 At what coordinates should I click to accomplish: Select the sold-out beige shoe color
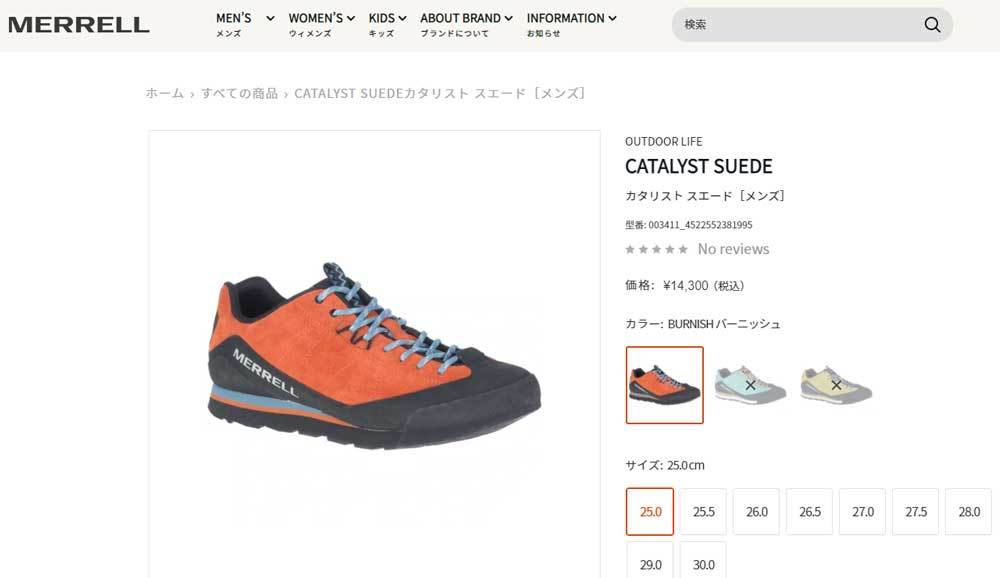836,385
